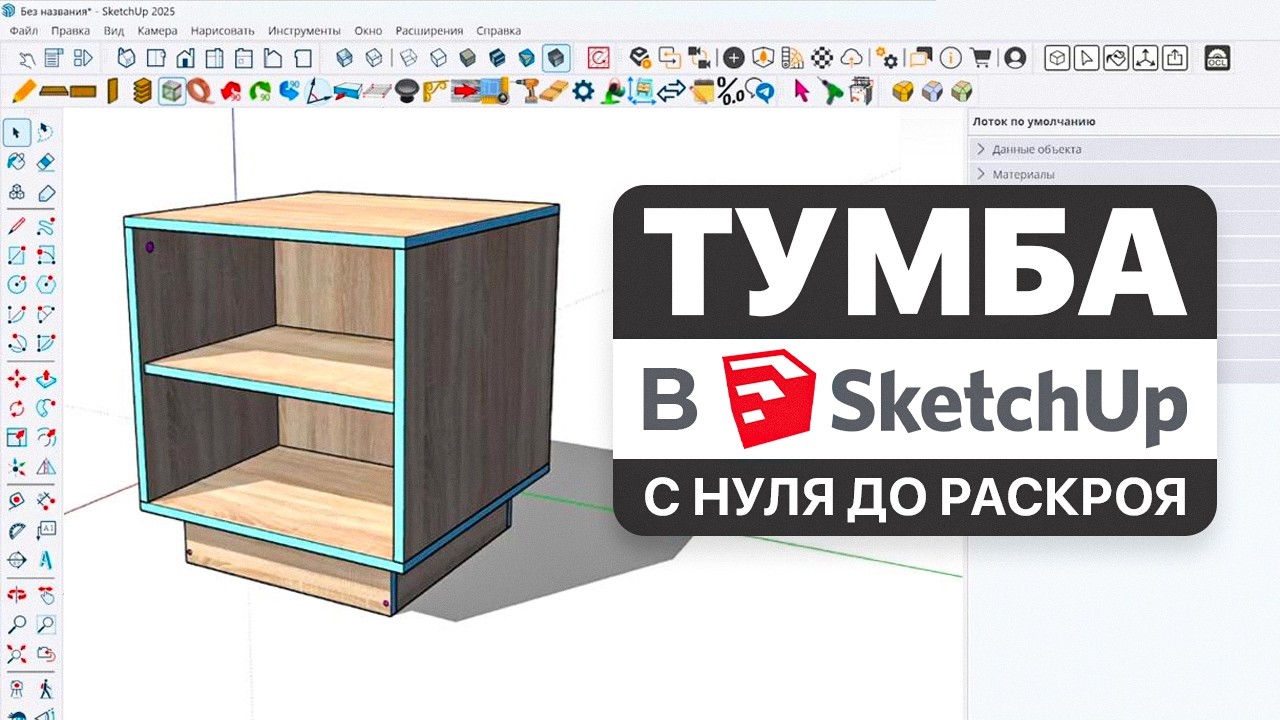The height and width of the screenshot is (720, 1280).
Task: Open the Расширения menu
Action: [429, 31]
